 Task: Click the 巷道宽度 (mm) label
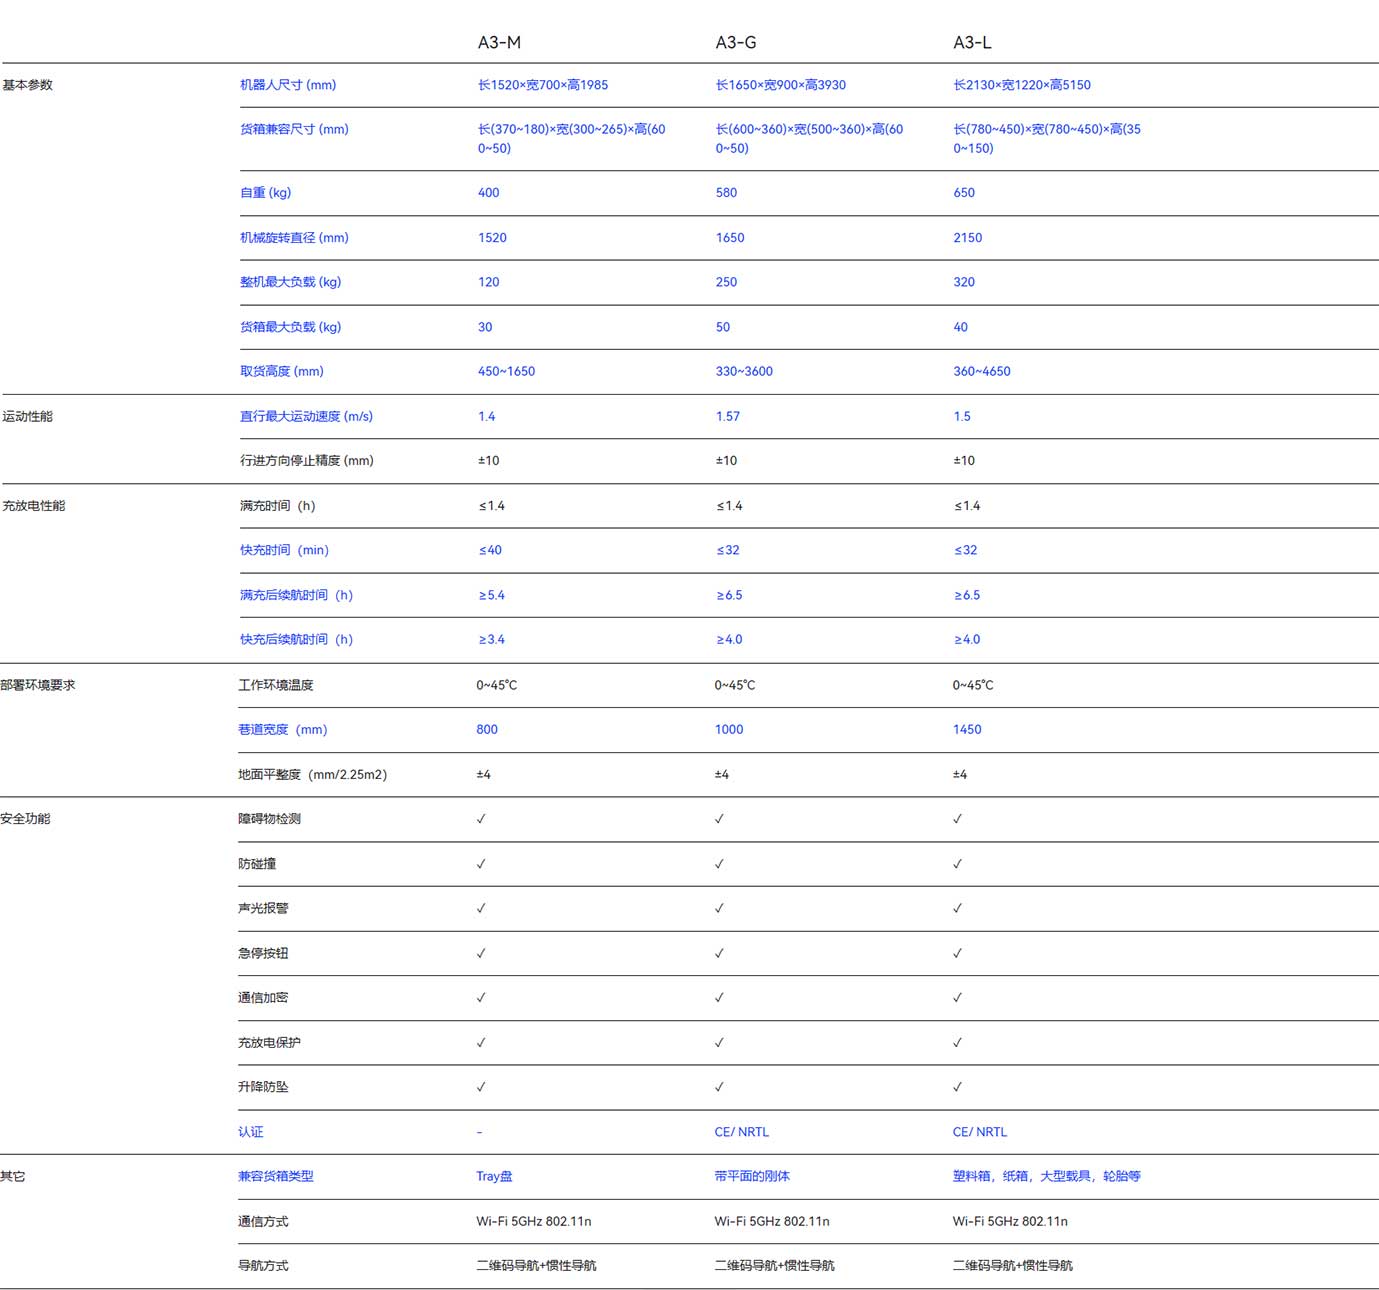pyautogui.click(x=282, y=729)
